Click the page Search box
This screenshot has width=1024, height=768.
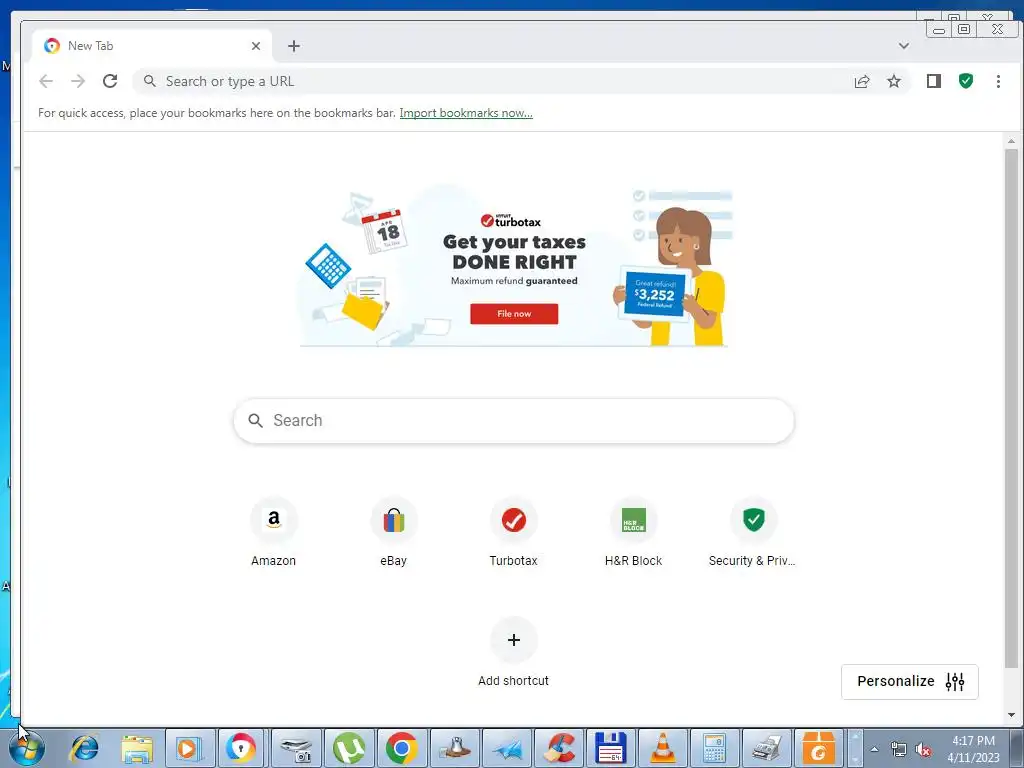click(514, 421)
